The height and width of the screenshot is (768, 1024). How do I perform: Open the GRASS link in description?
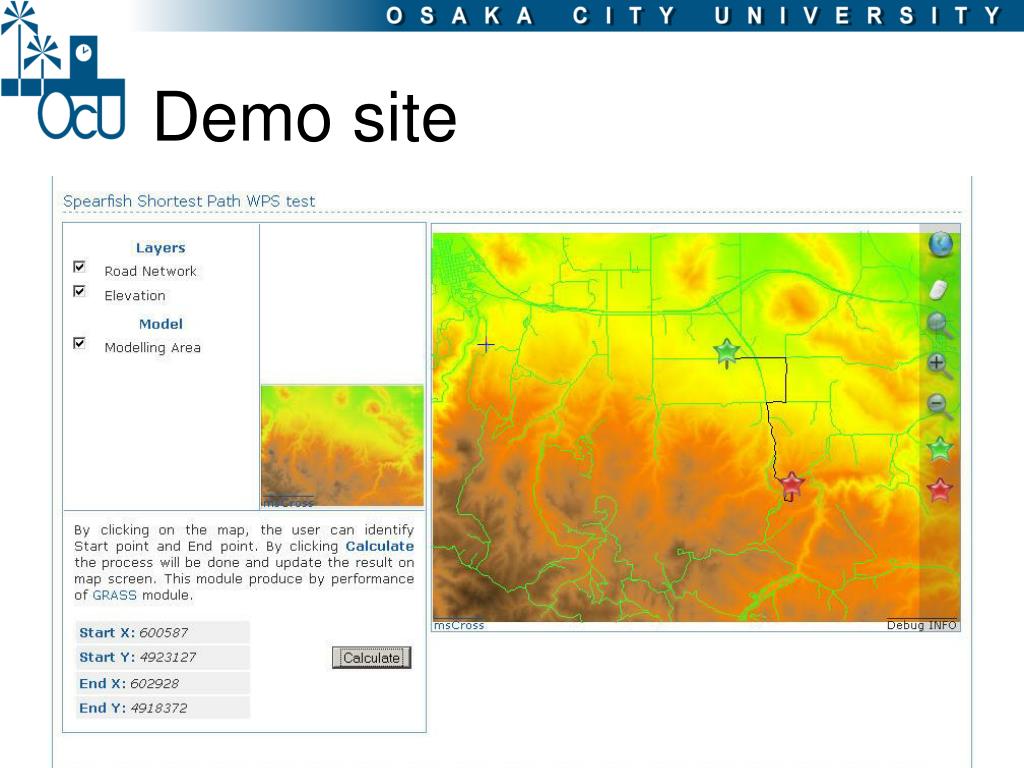click(114, 595)
